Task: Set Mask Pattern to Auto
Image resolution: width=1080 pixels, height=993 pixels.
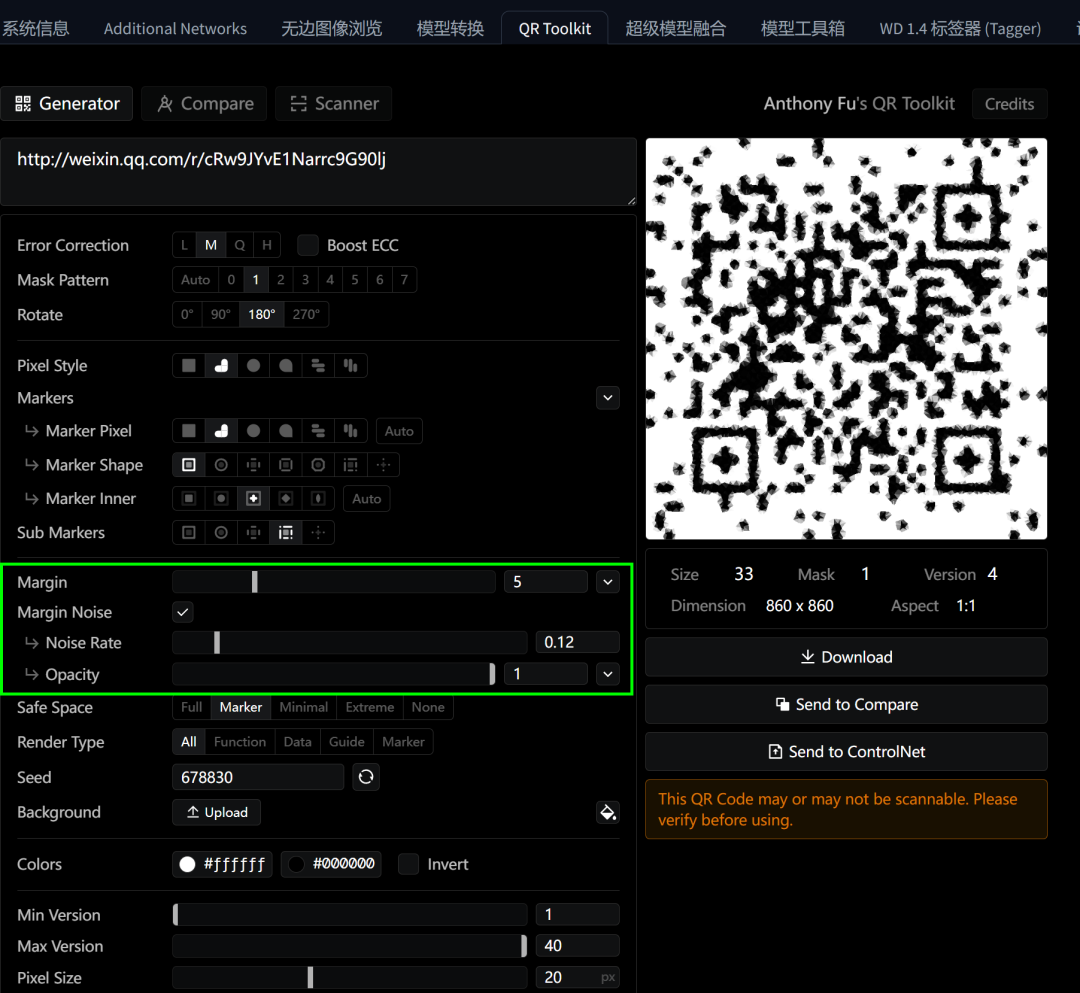Action: 196,280
